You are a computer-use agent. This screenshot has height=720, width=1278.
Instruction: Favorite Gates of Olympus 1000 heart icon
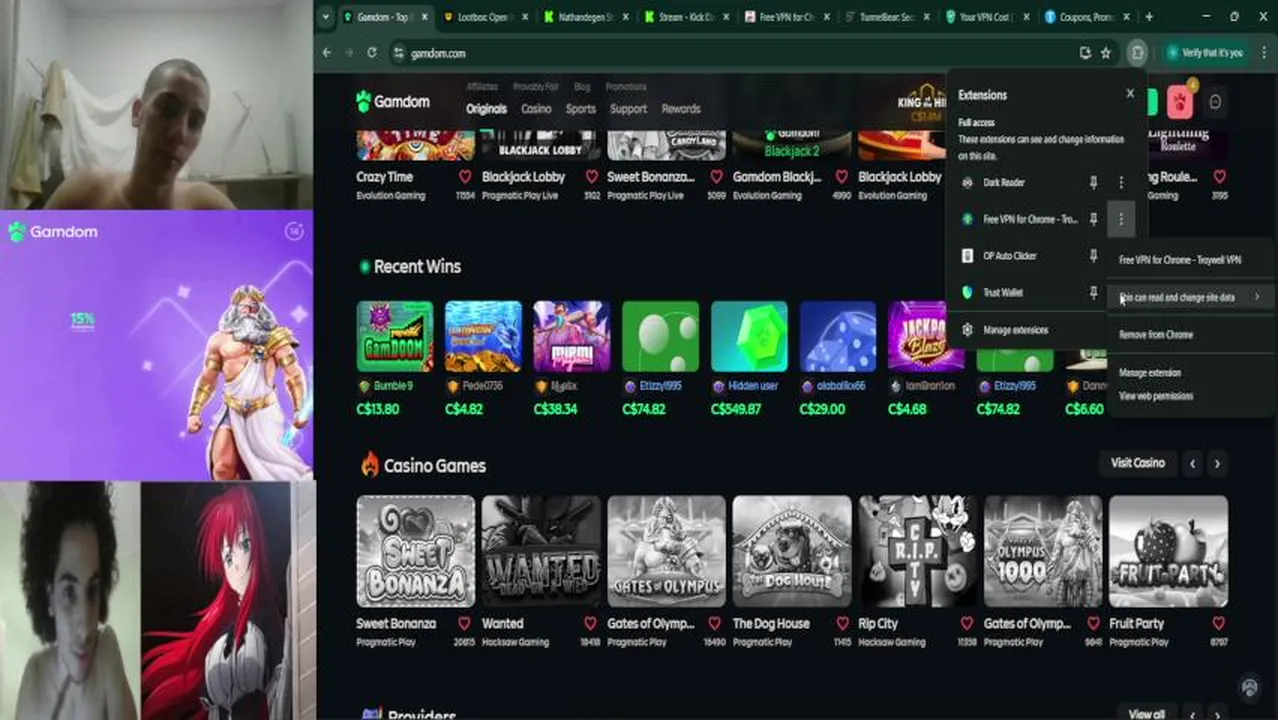click(1093, 623)
